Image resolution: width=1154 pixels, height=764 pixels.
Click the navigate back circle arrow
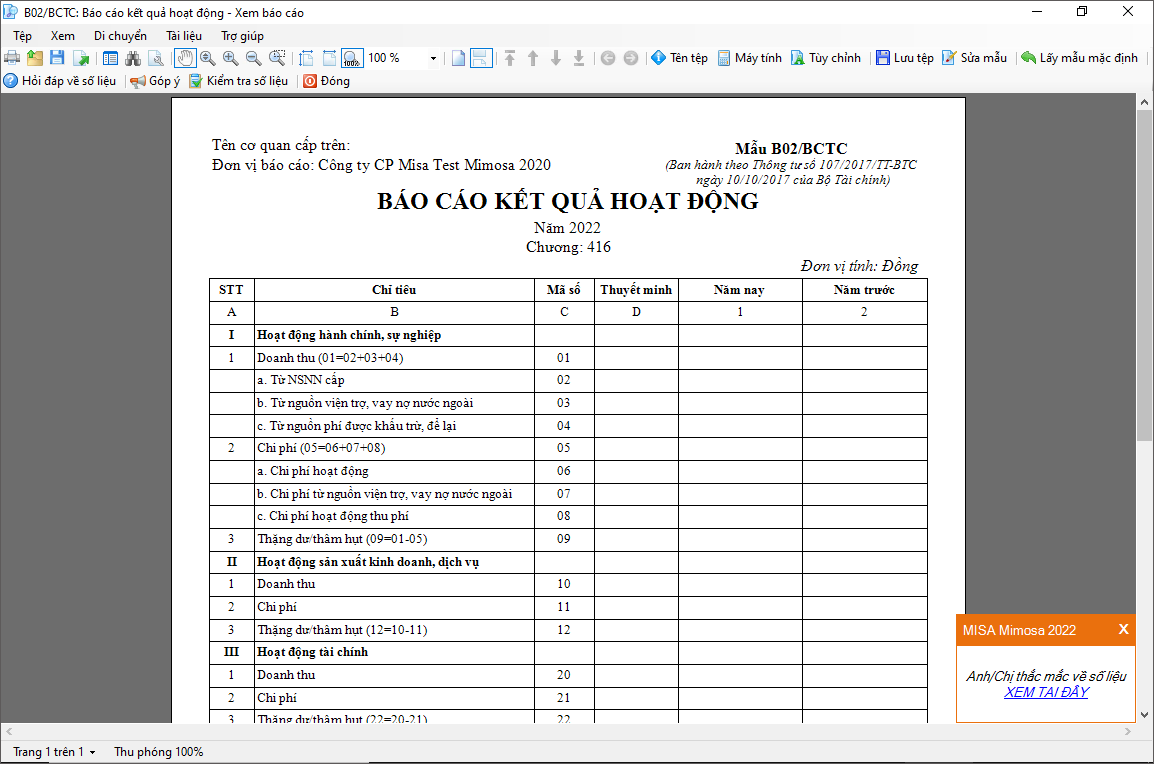click(x=608, y=58)
